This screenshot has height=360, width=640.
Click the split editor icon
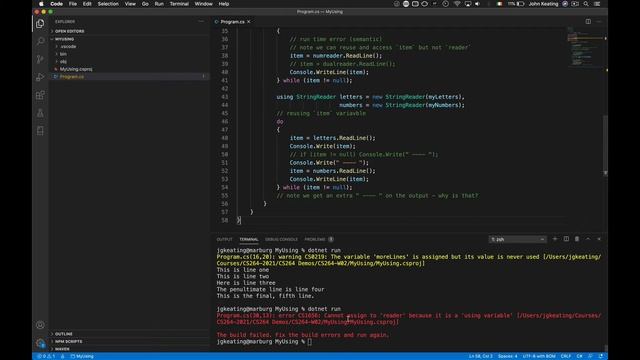588,21
